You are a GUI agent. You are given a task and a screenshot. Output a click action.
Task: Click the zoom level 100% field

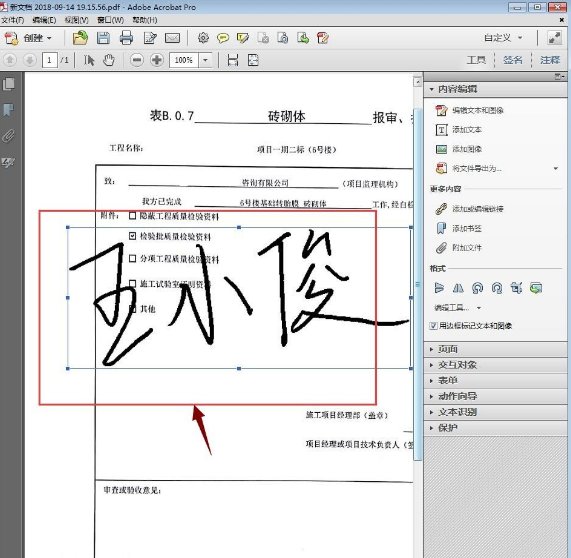click(184, 60)
